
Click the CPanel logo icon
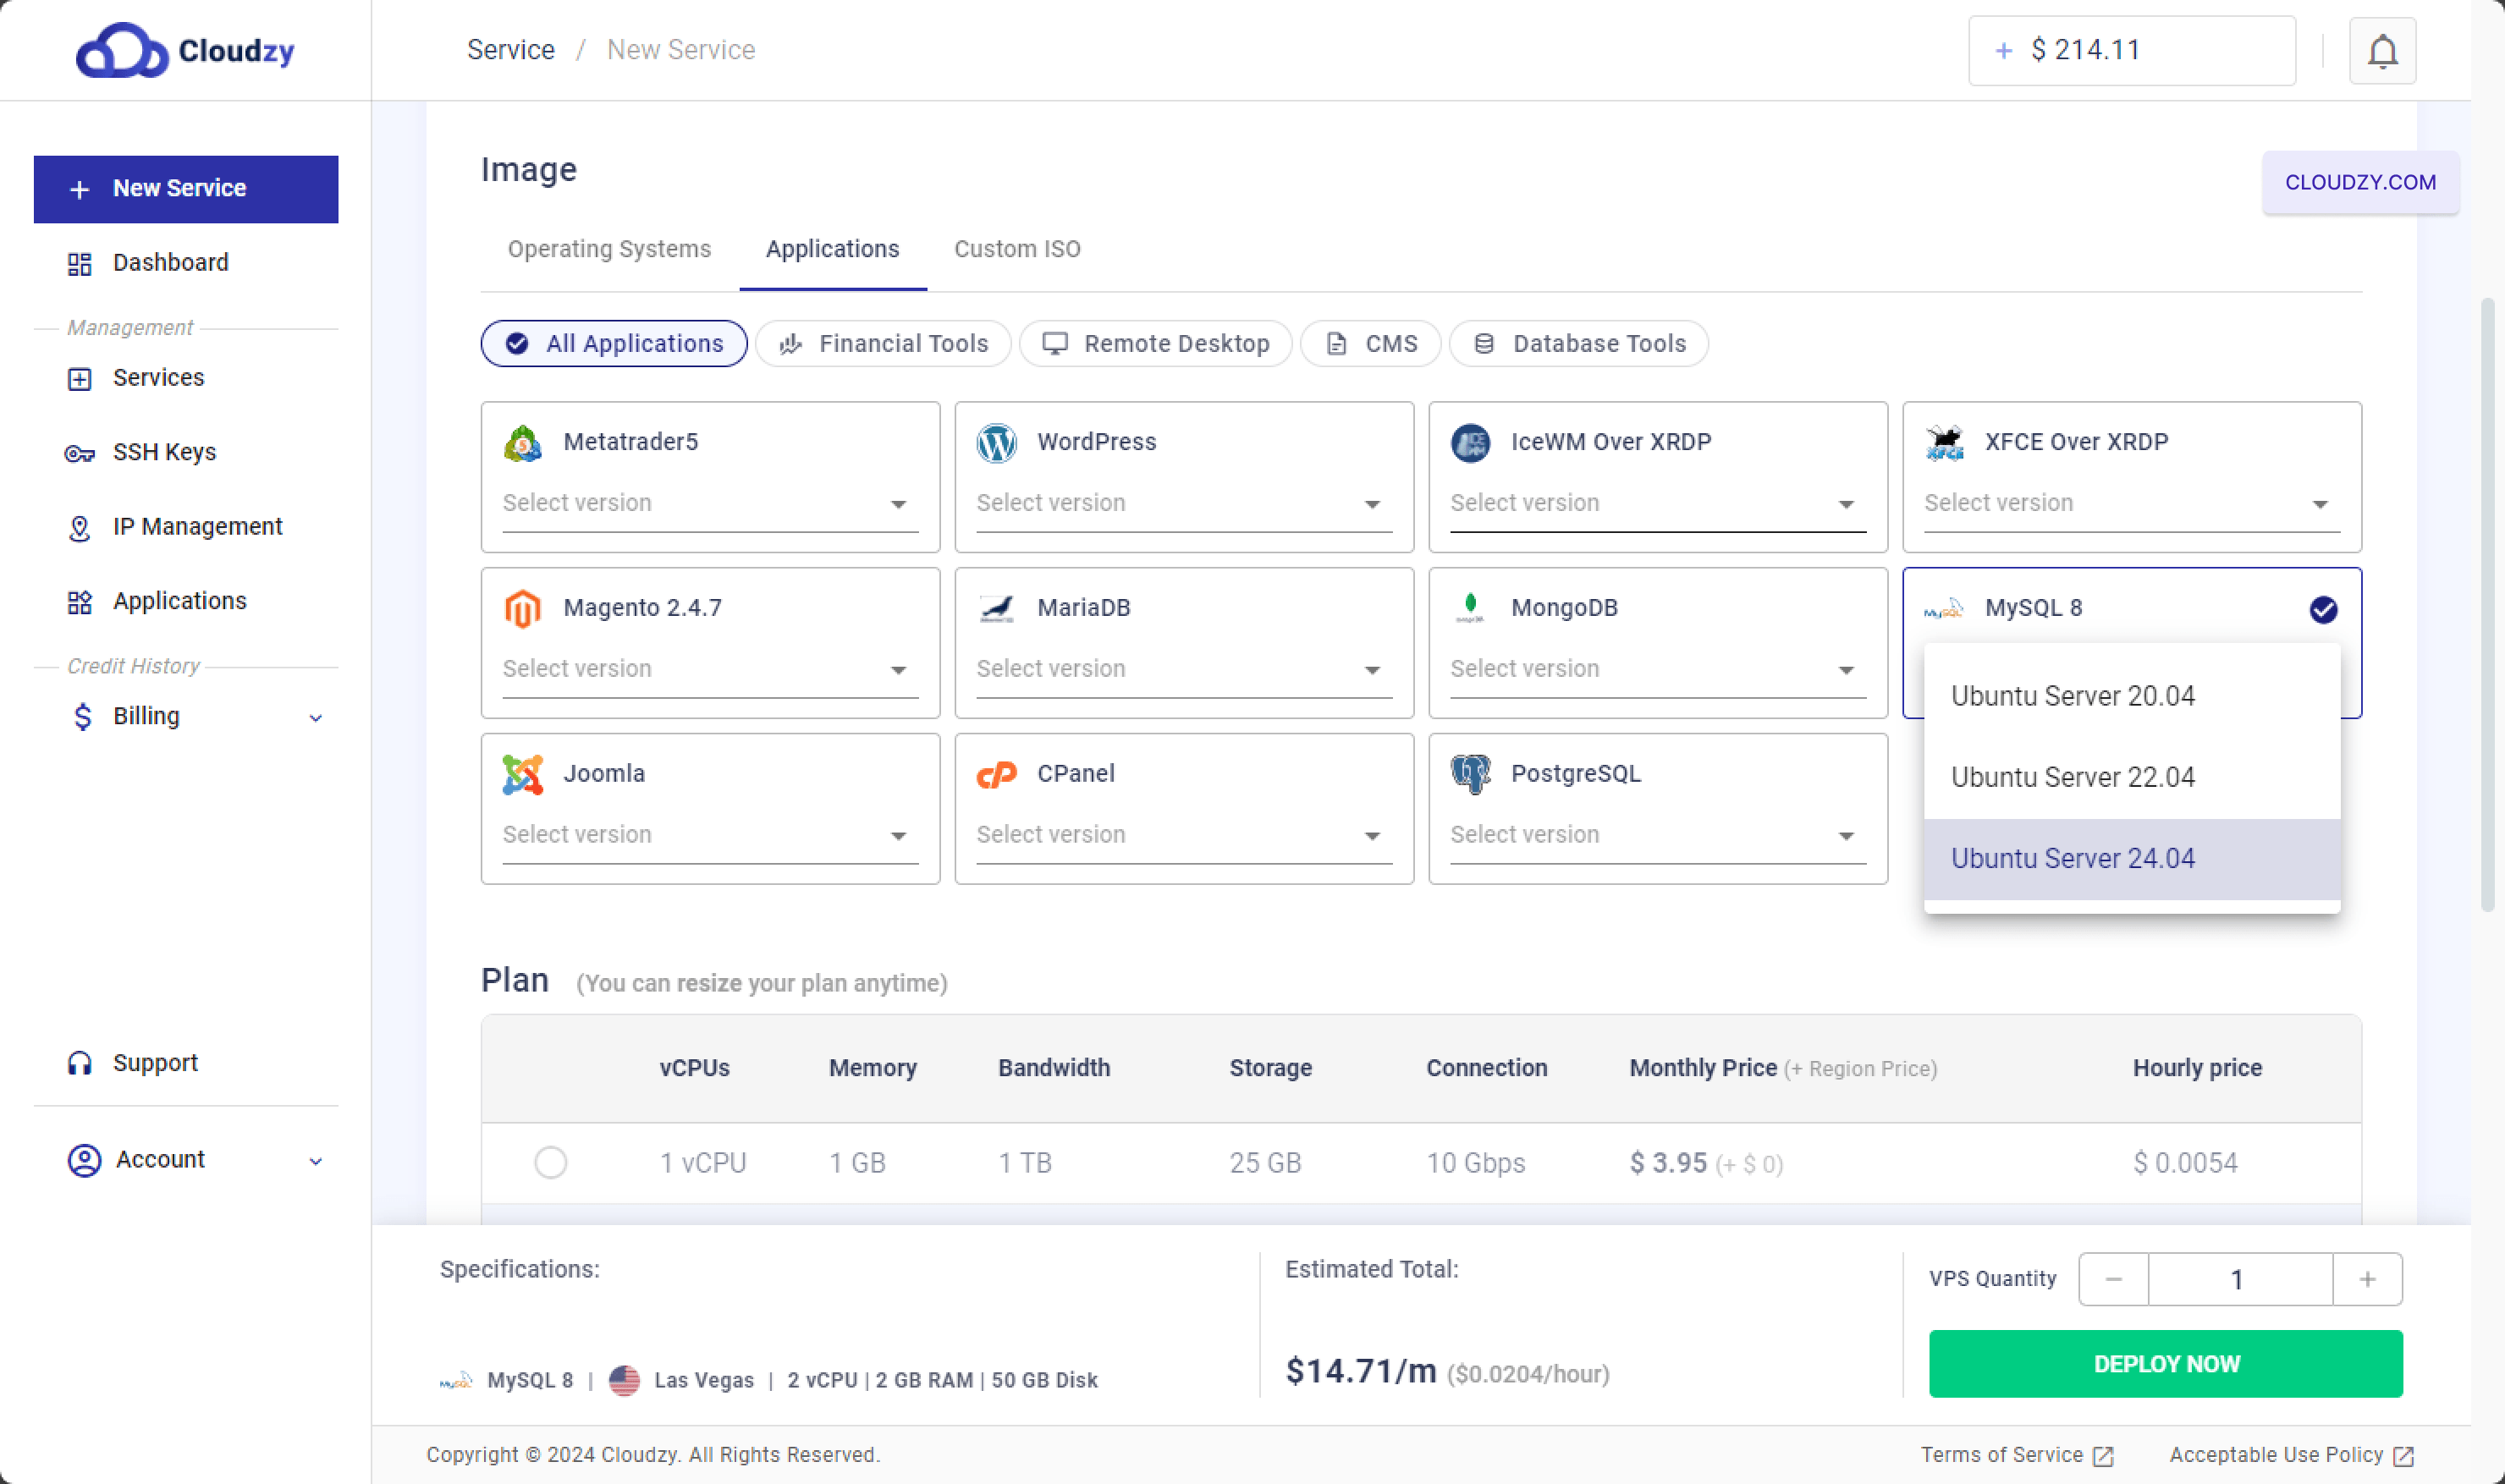coord(997,775)
